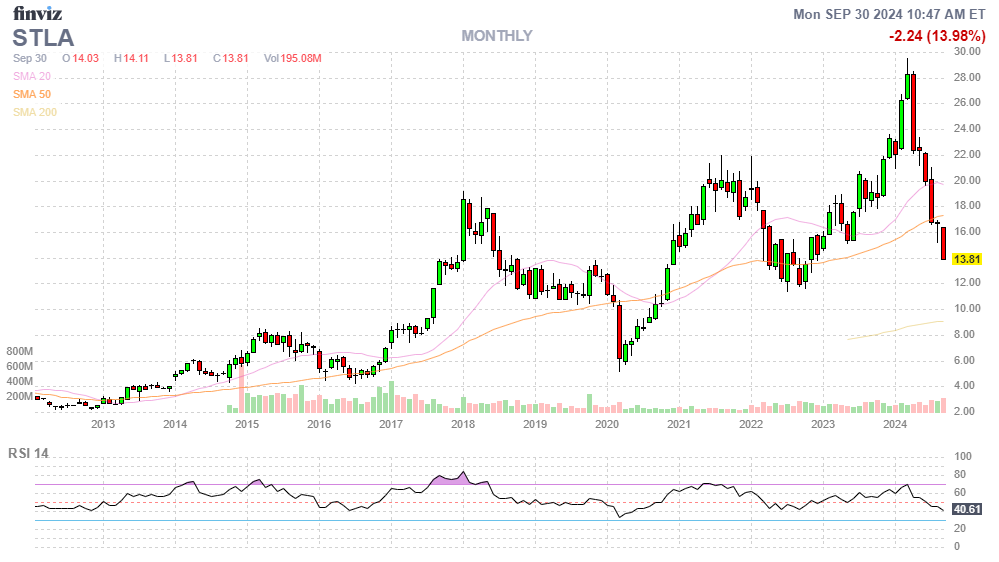Click the Vol 195.08M readout

(292, 59)
